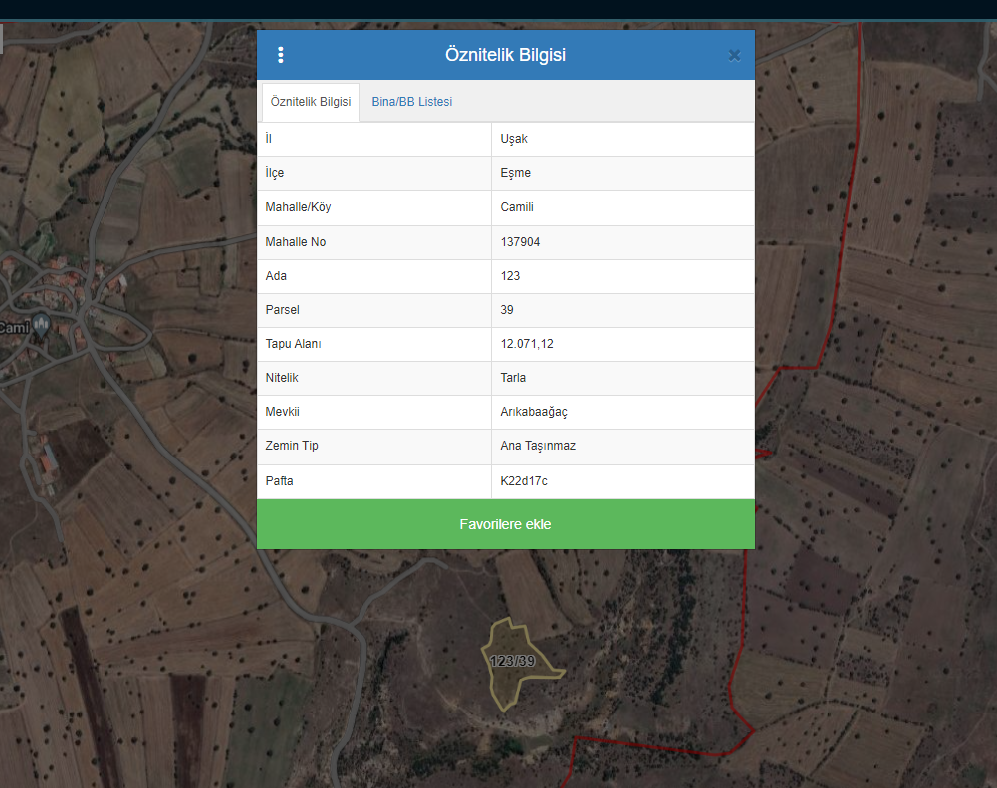997x788 pixels.
Task: Click the Ada row label
Action: click(x=276, y=276)
